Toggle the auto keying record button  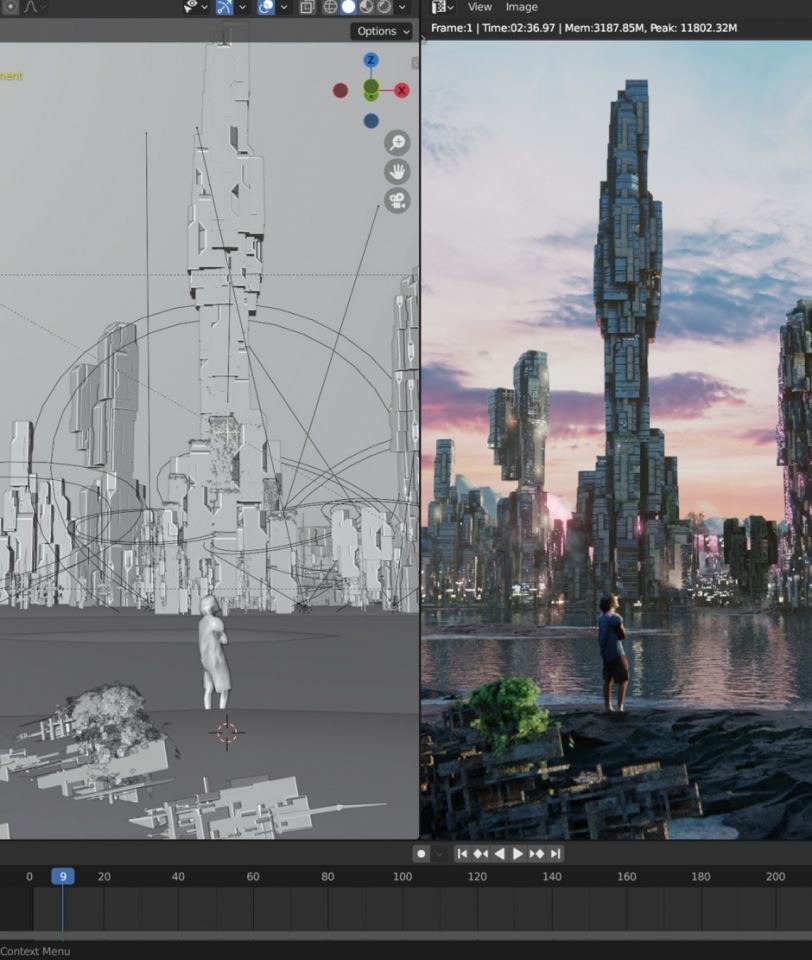(422, 853)
